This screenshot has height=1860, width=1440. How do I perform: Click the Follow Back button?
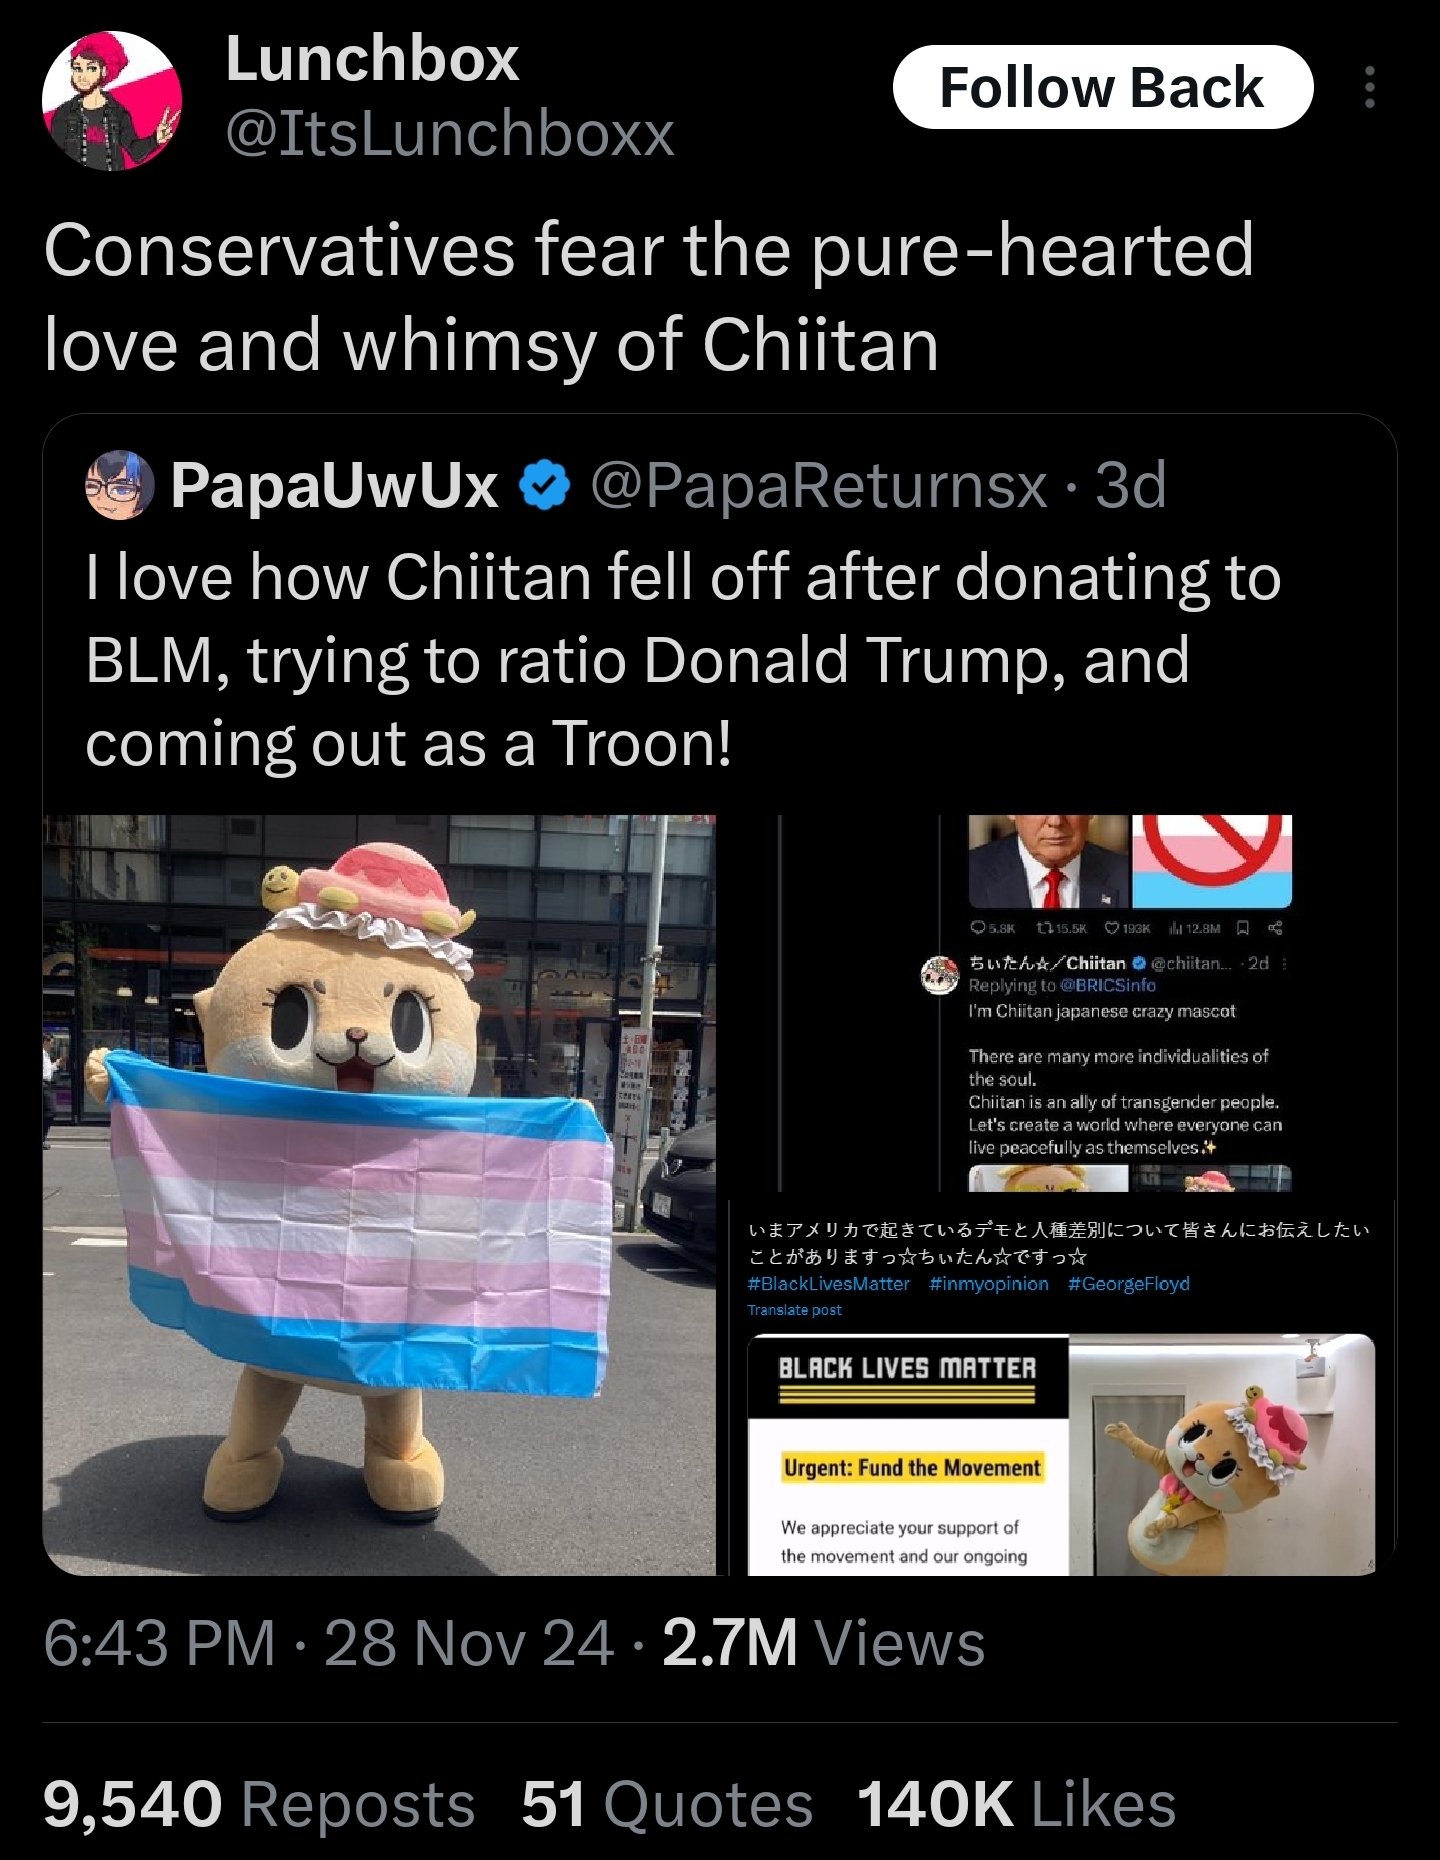click(1103, 87)
